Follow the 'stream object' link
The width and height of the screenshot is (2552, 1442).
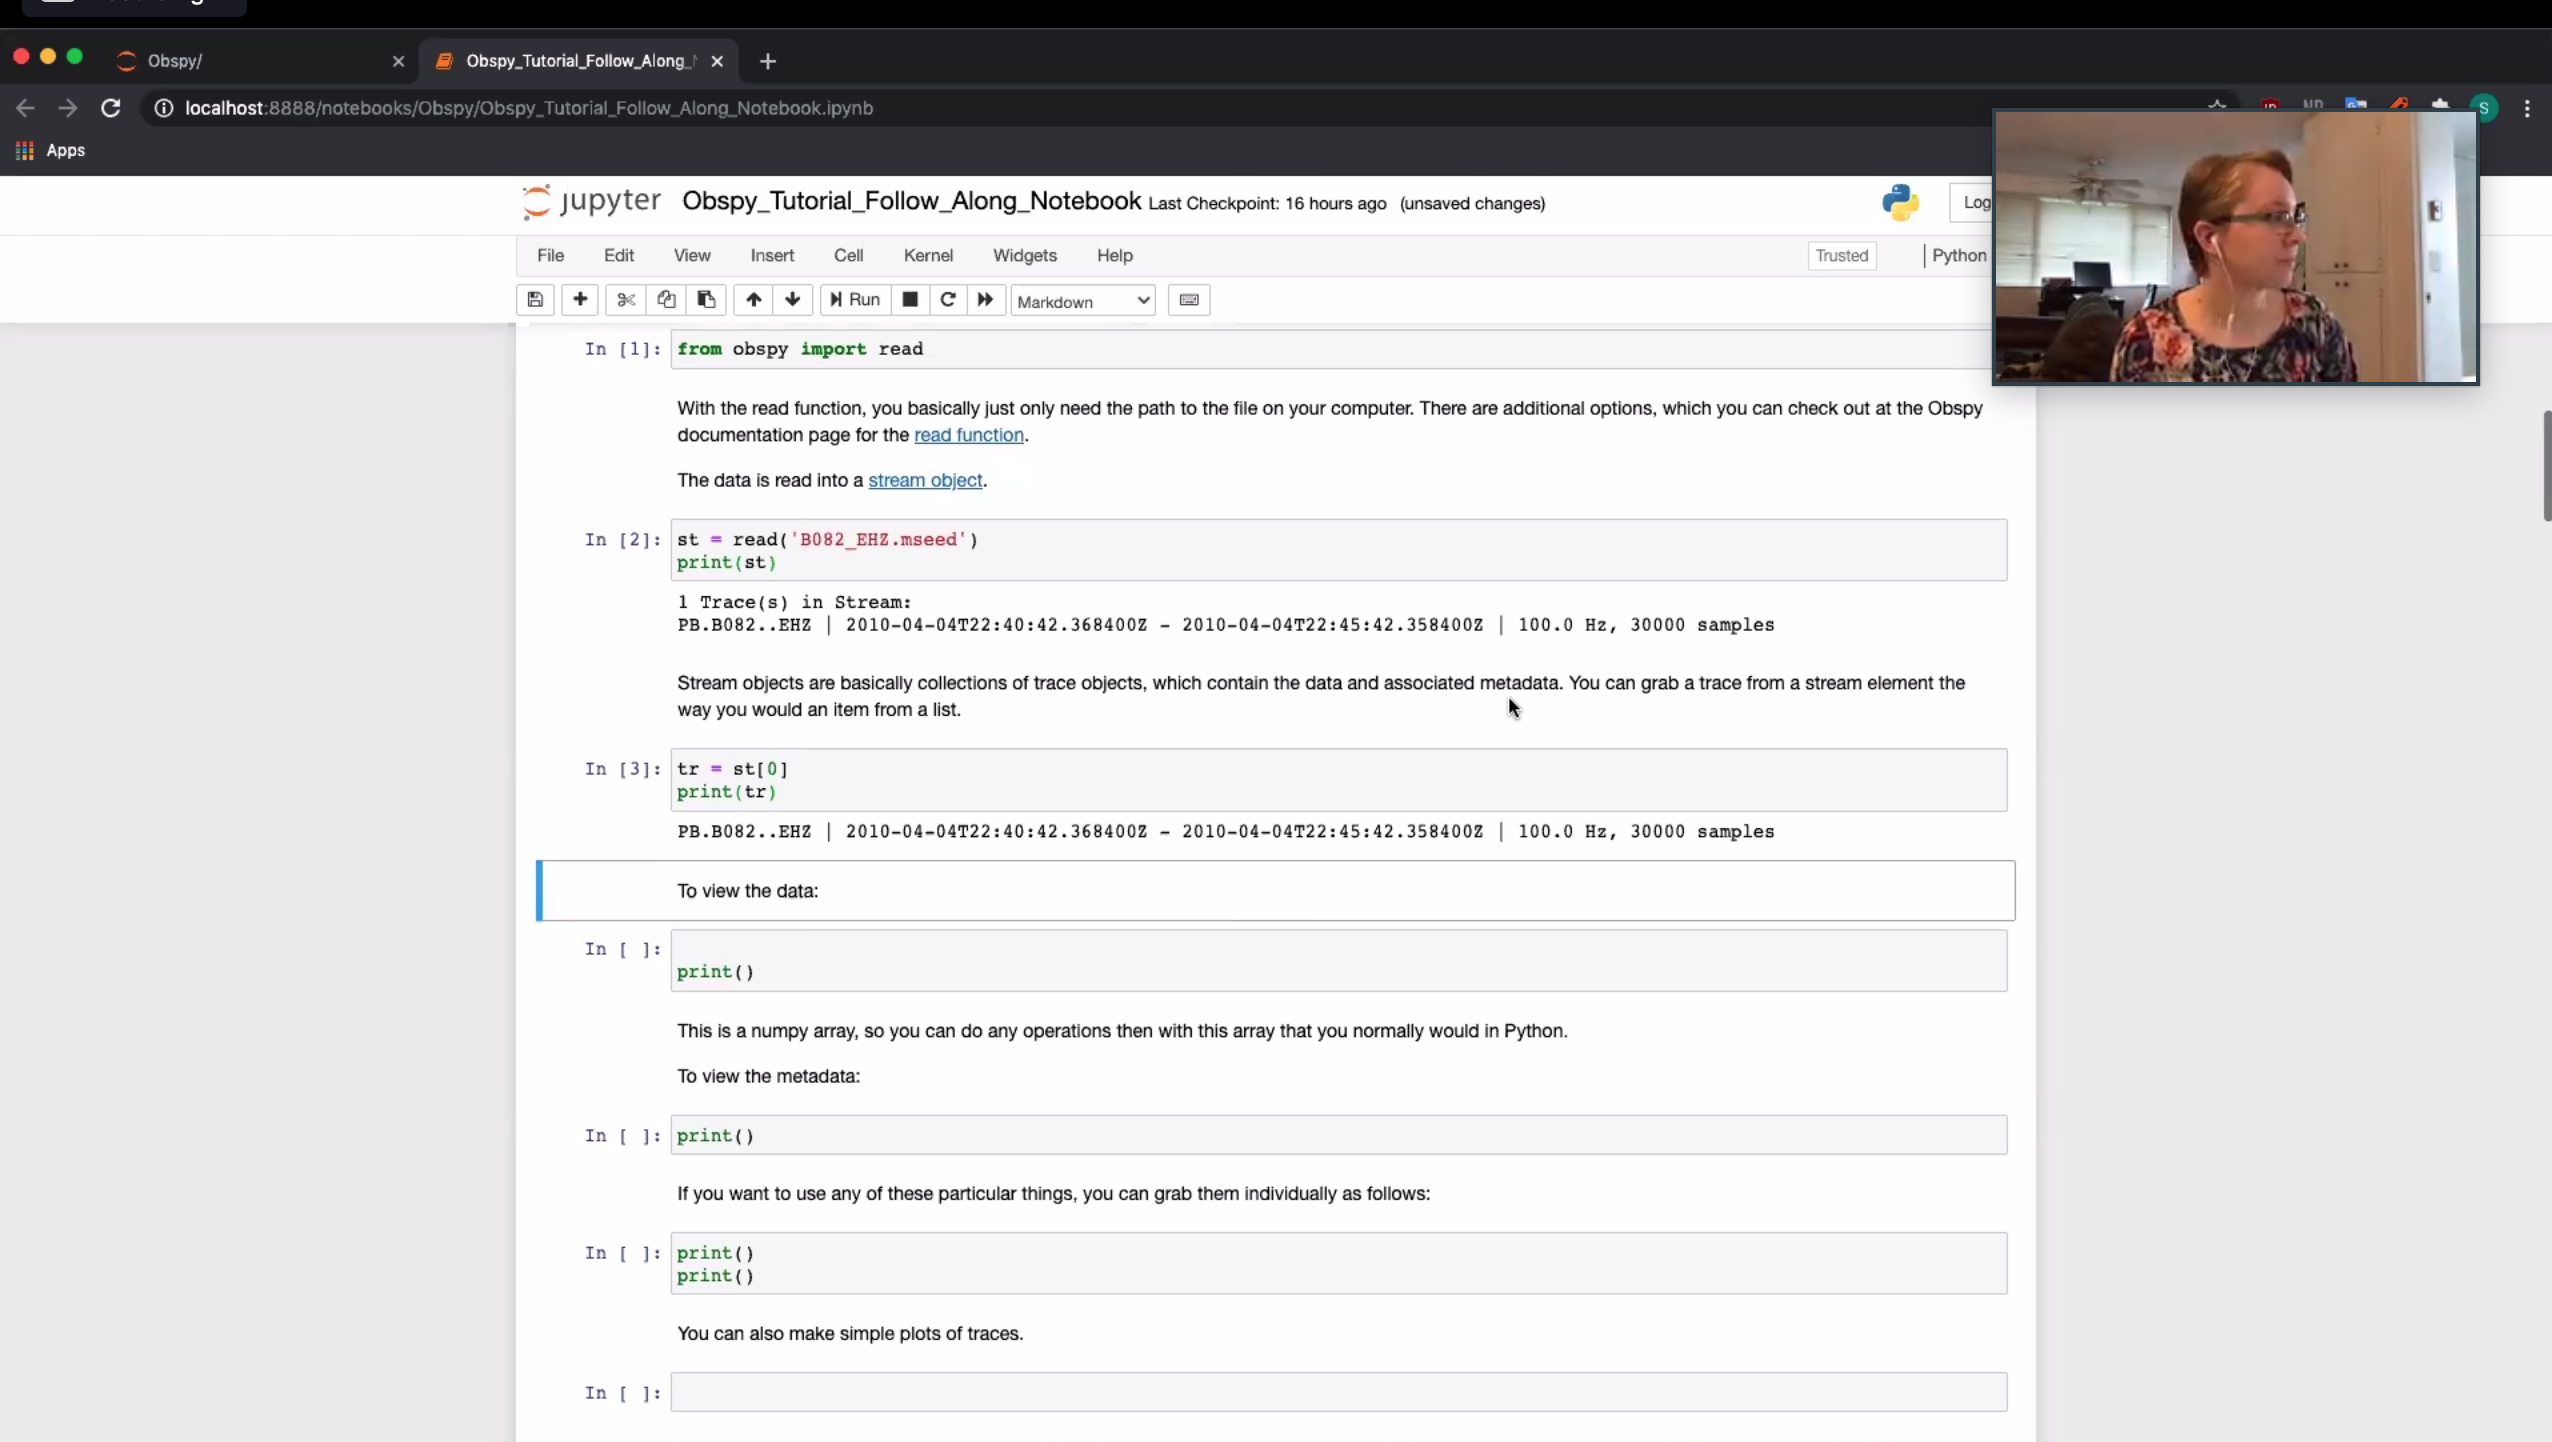(x=925, y=480)
